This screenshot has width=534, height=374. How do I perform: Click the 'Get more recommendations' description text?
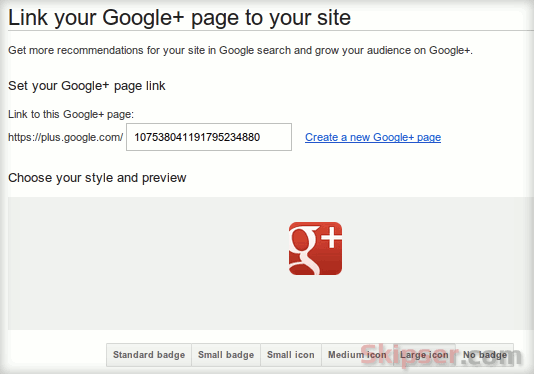[240, 50]
